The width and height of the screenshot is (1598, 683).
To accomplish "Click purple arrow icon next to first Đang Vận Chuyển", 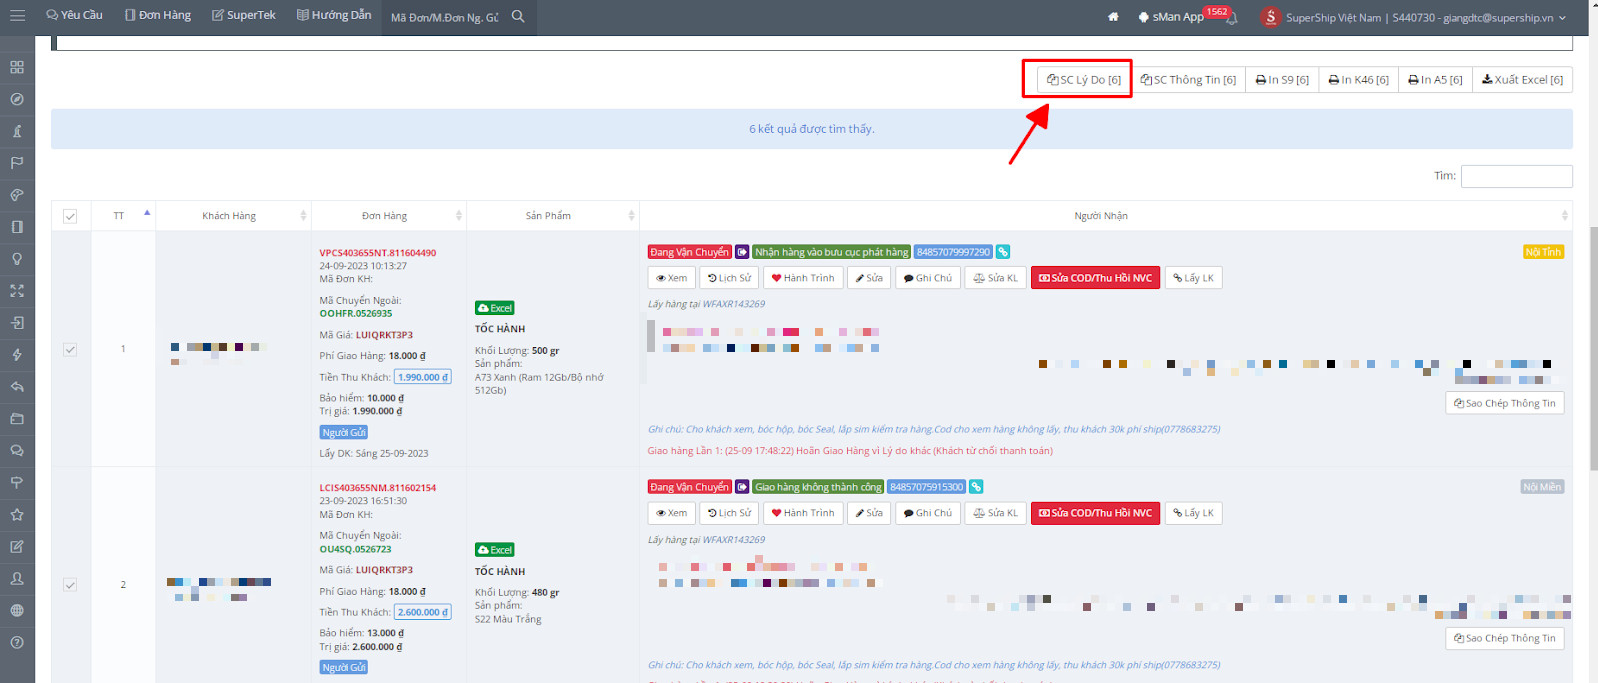I will coord(742,252).
